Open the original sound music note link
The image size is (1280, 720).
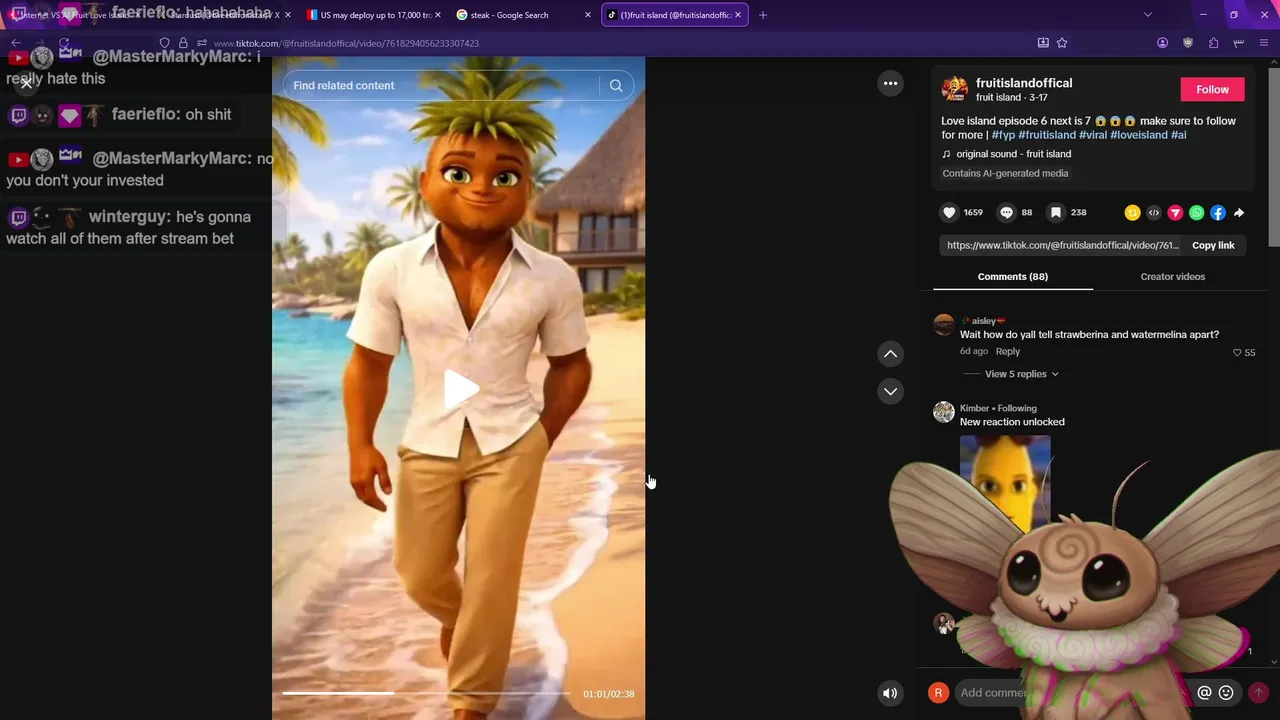click(x=1006, y=154)
